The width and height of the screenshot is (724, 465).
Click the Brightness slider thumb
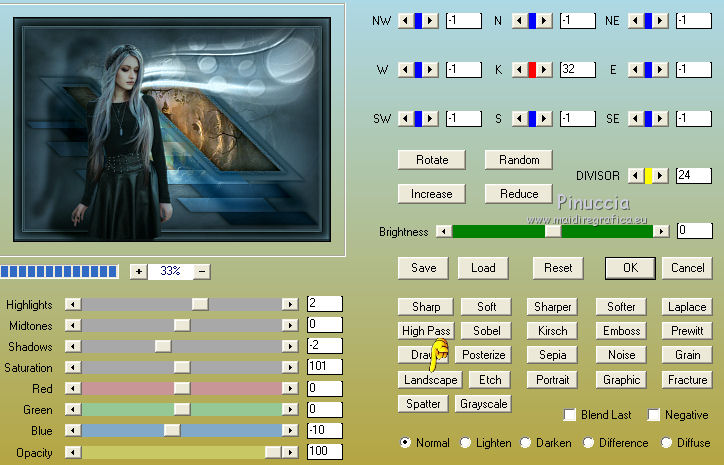[553, 231]
